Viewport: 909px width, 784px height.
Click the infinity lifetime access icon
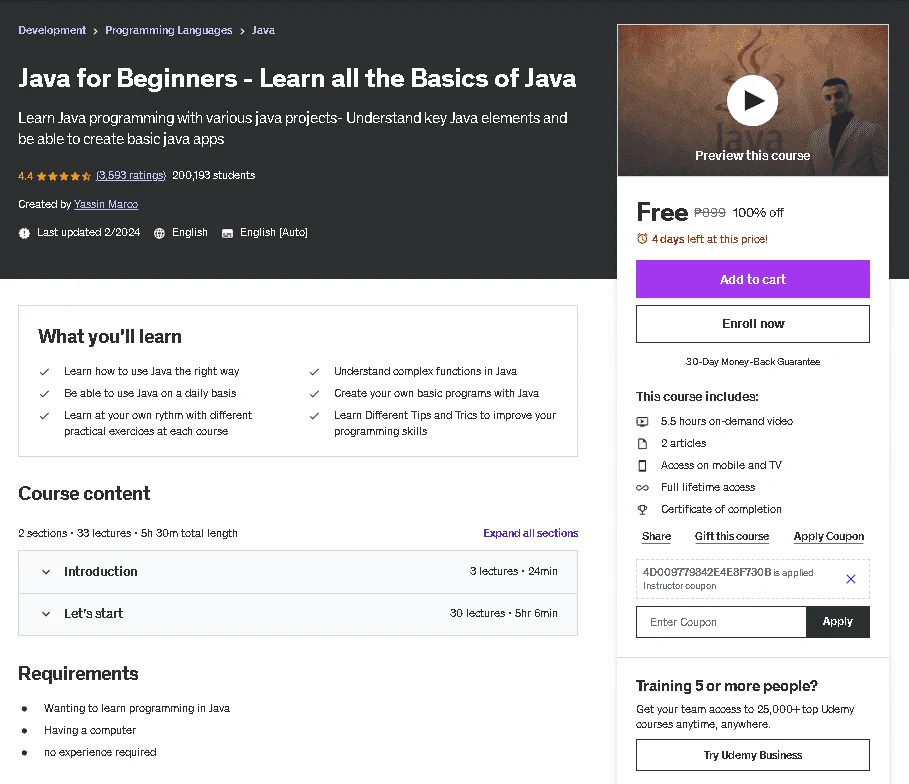click(642, 488)
